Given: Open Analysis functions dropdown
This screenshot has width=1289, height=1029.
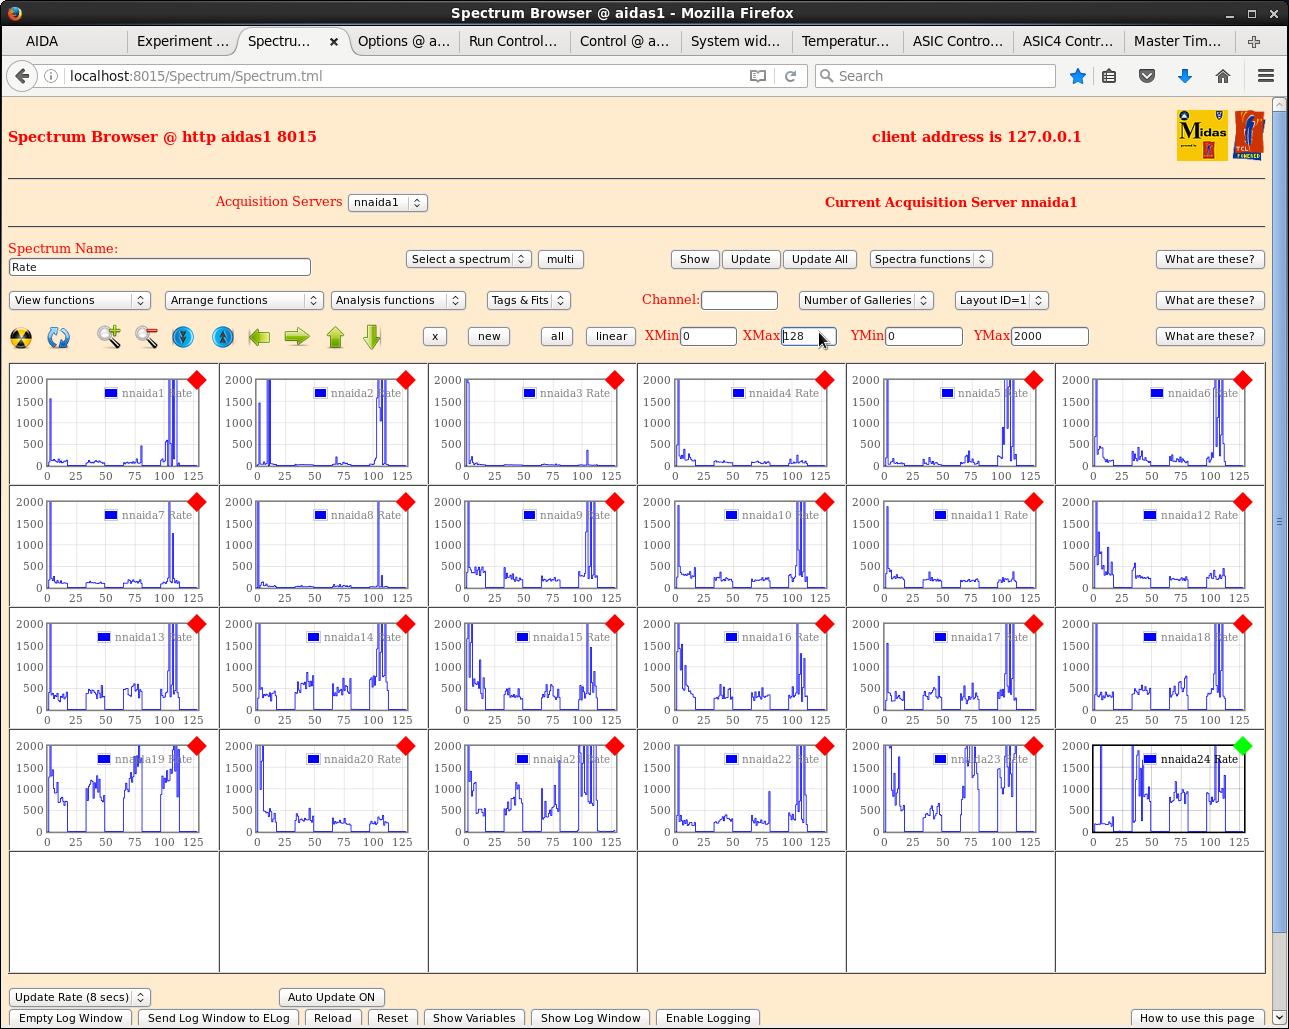Looking at the screenshot, I should pos(398,300).
